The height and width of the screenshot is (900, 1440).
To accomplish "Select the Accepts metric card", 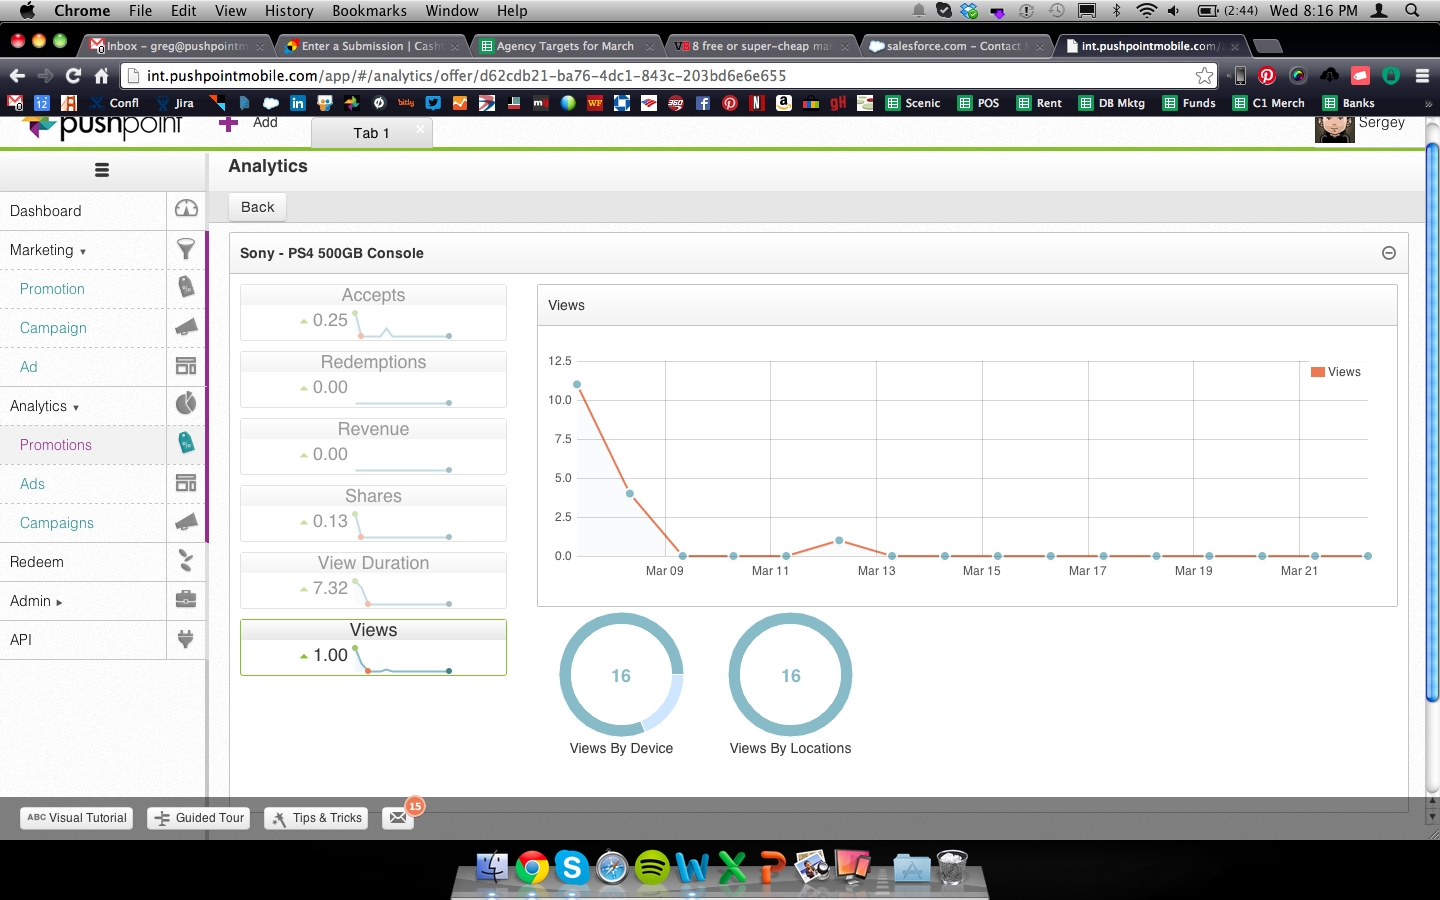I will click(x=373, y=312).
